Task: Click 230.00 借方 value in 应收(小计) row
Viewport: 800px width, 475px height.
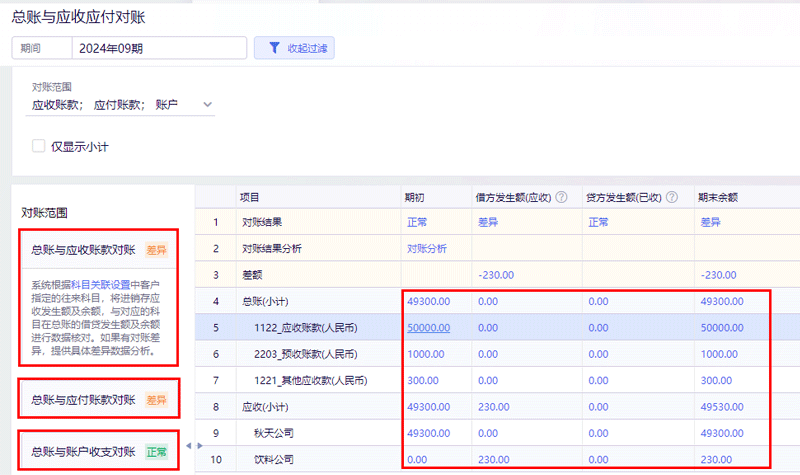Action: click(493, 407)
